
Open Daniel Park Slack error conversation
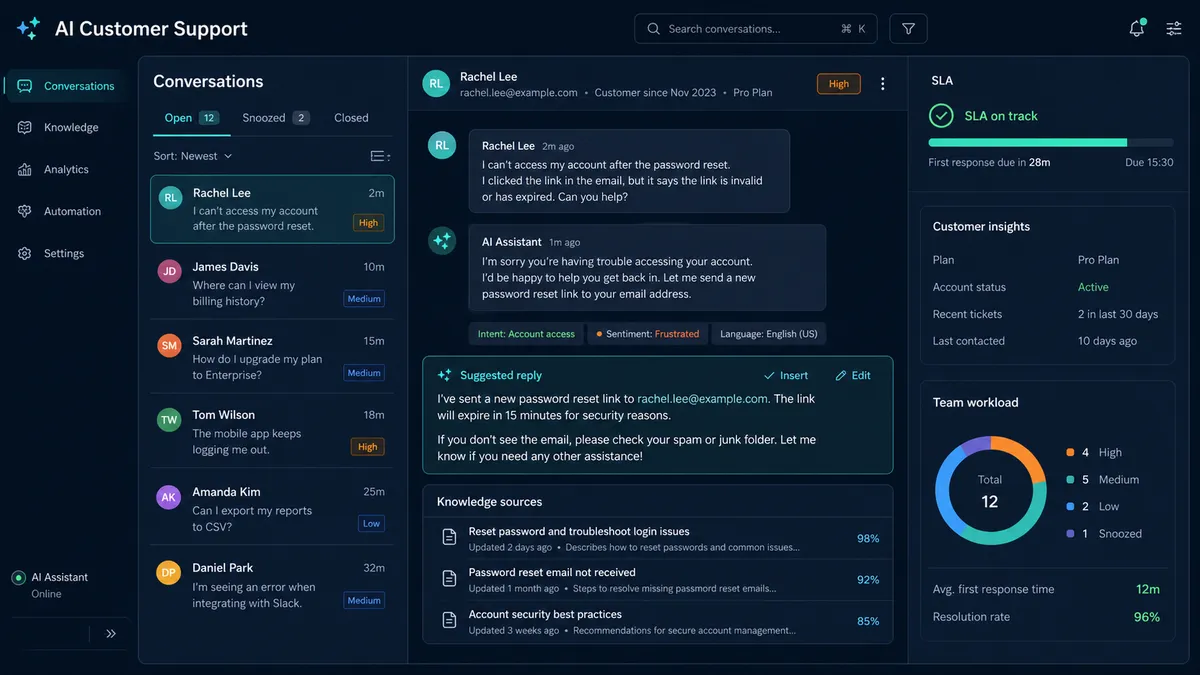(x=272, y=584)
